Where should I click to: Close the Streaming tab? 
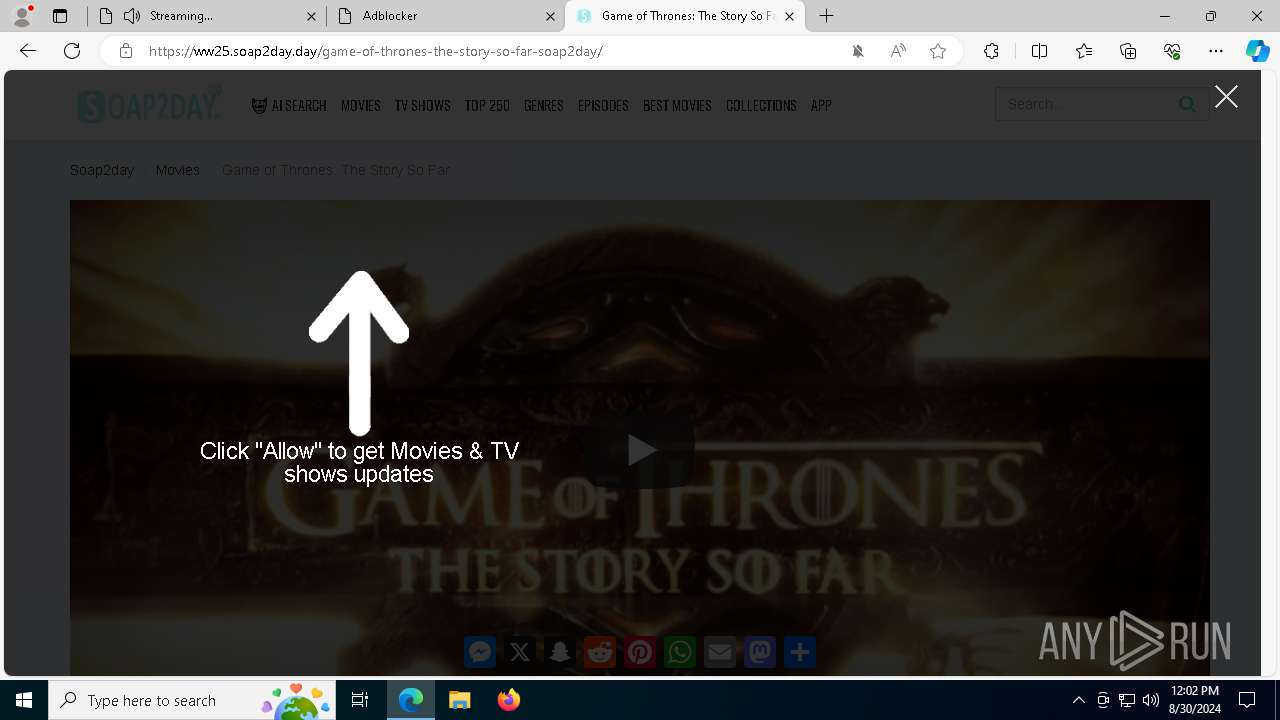tap(311, 16)
